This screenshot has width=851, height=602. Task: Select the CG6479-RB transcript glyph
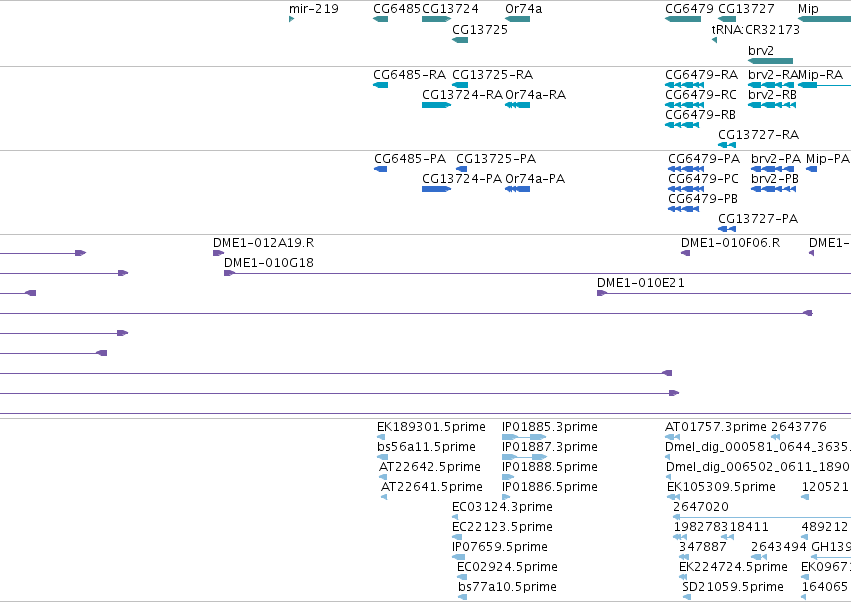point(682,125)
